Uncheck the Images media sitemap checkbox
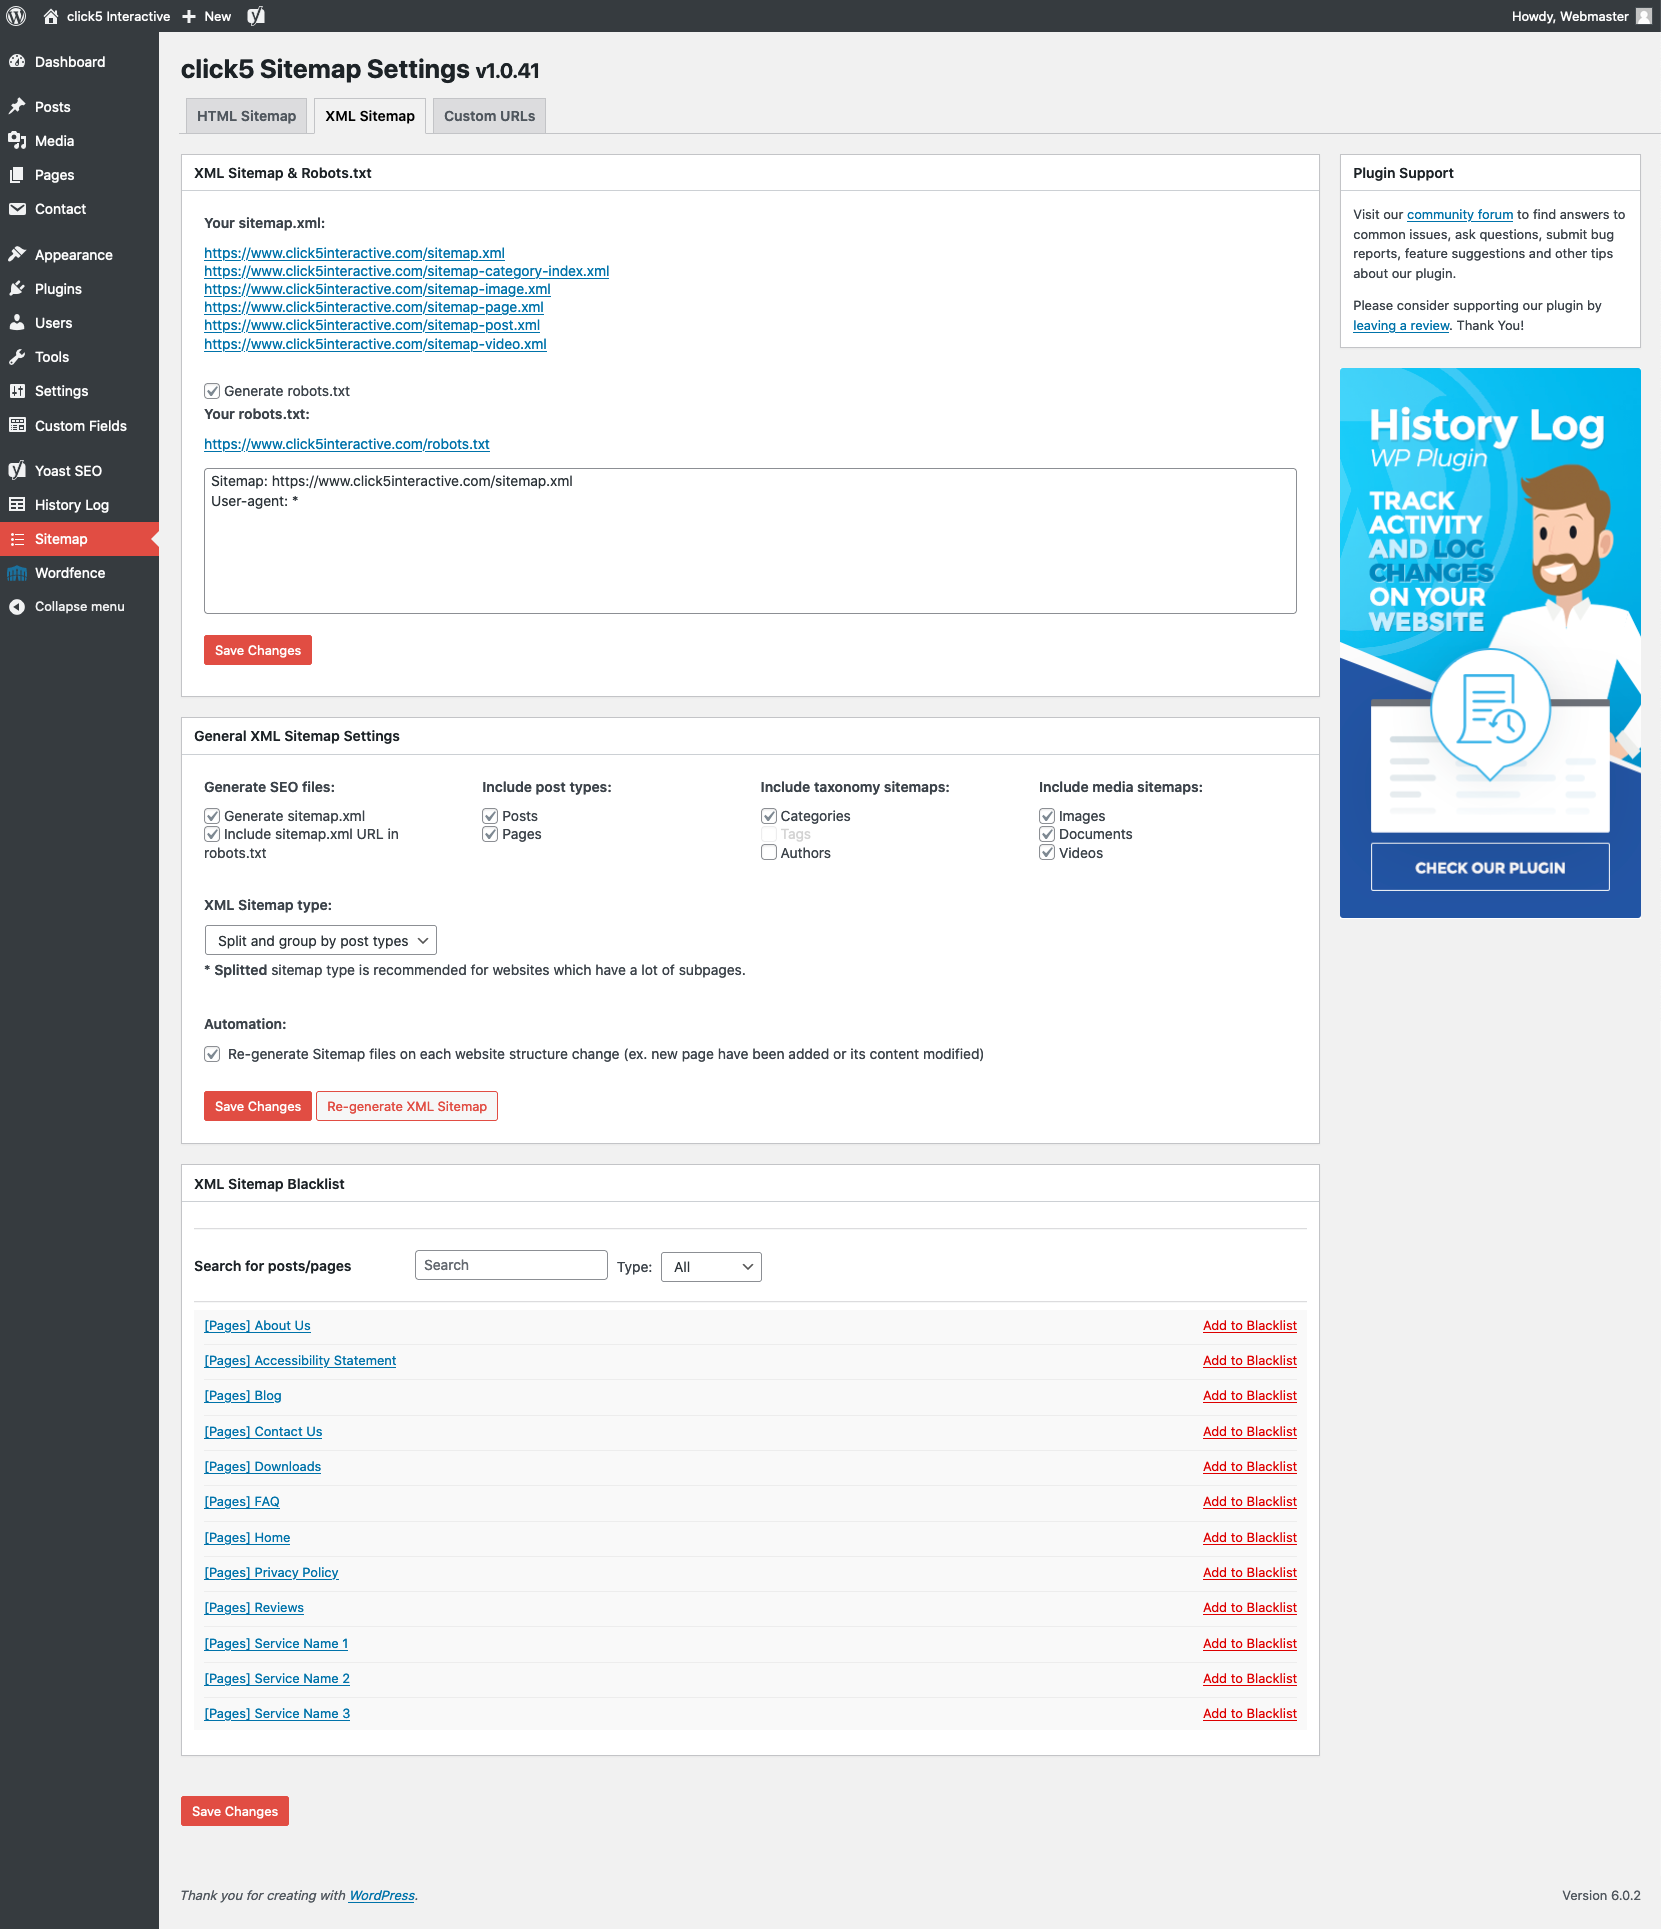The width and height of the screenshot is (1661, 1929). 1047,816
